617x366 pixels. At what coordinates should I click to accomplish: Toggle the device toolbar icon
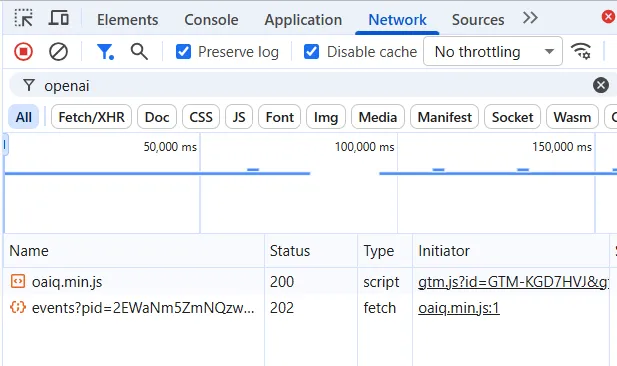tap(59, 18)
